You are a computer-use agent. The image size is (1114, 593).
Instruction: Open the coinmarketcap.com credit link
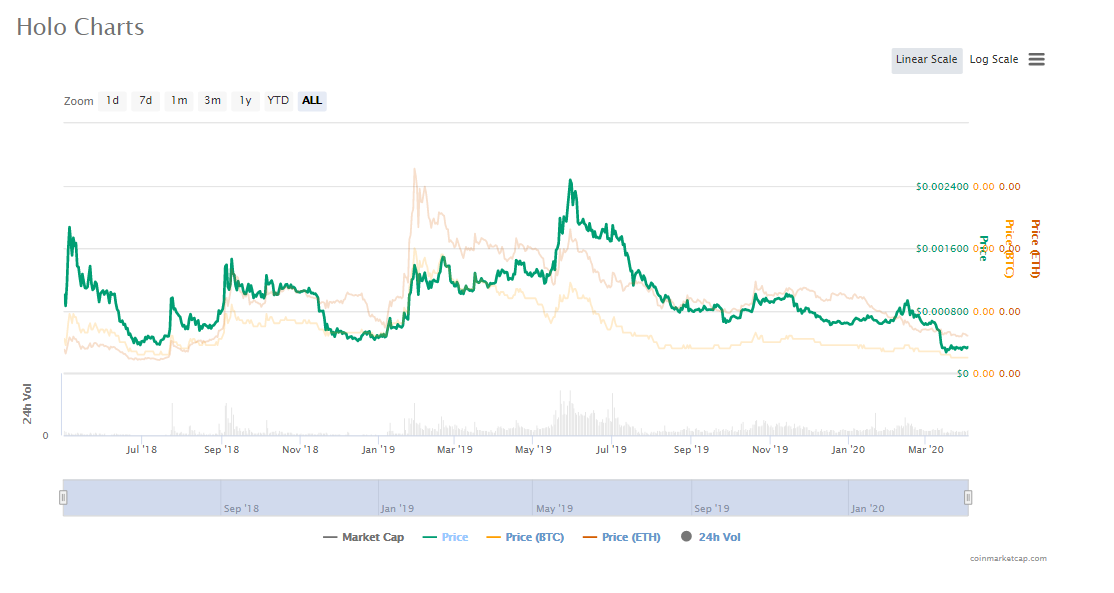click(x=1008, y=559)
